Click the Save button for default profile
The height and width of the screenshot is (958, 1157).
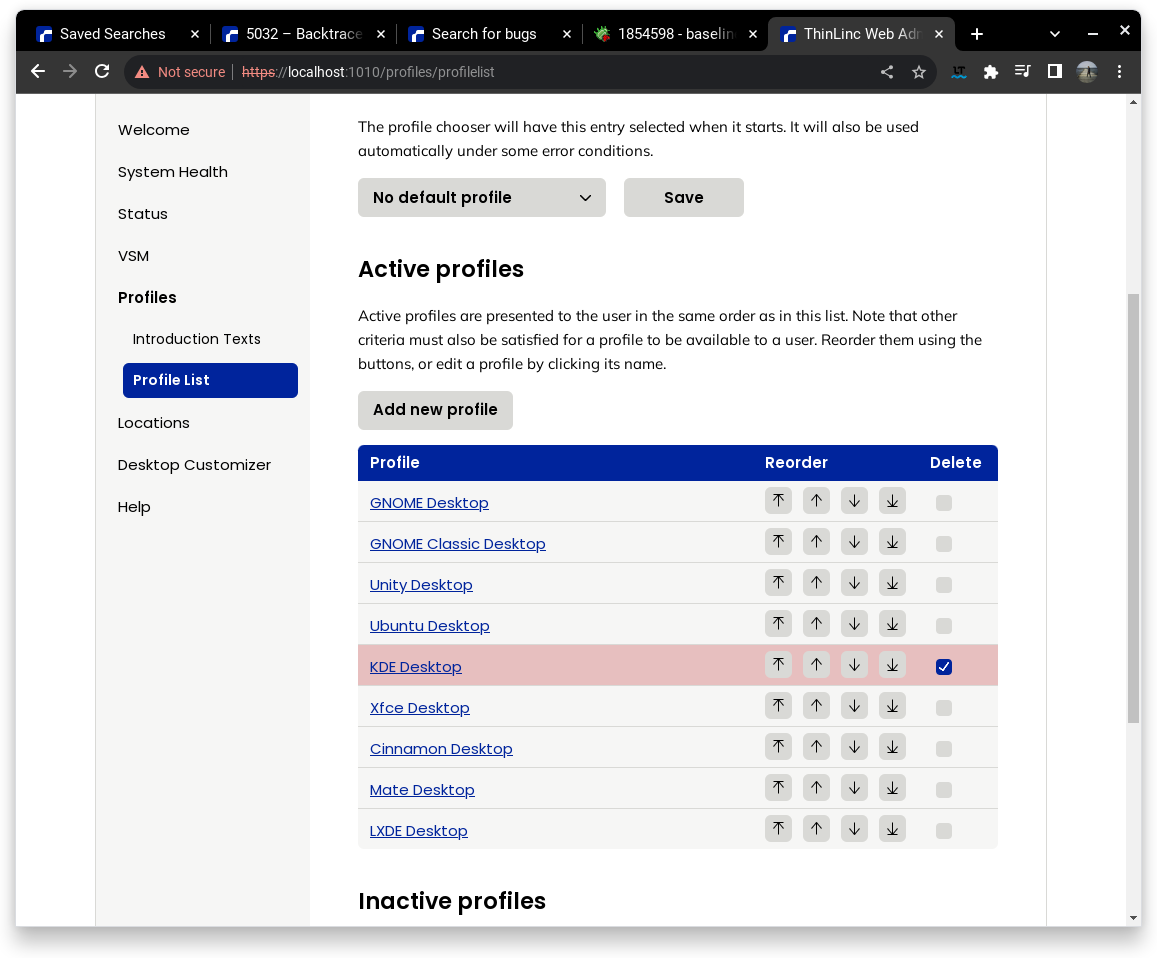tap(683, 198)
